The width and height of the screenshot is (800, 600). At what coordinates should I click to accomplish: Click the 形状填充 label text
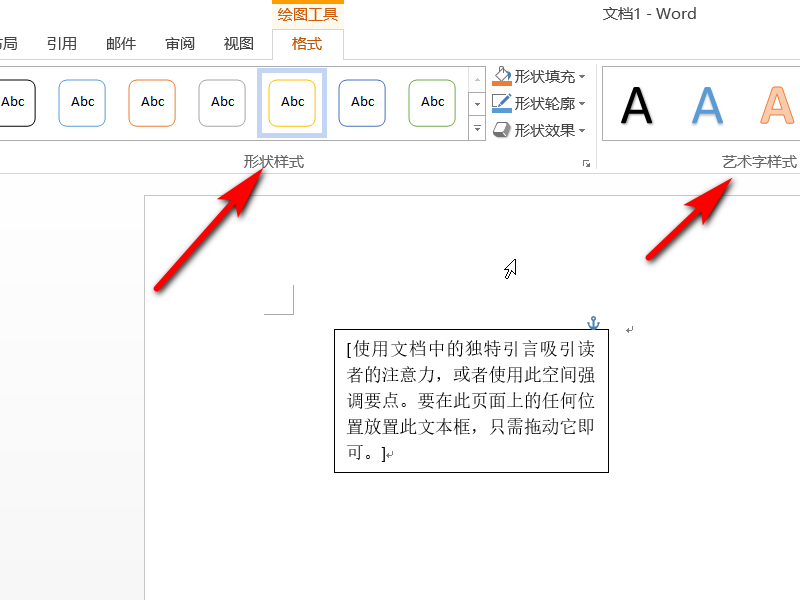[544, 77]
